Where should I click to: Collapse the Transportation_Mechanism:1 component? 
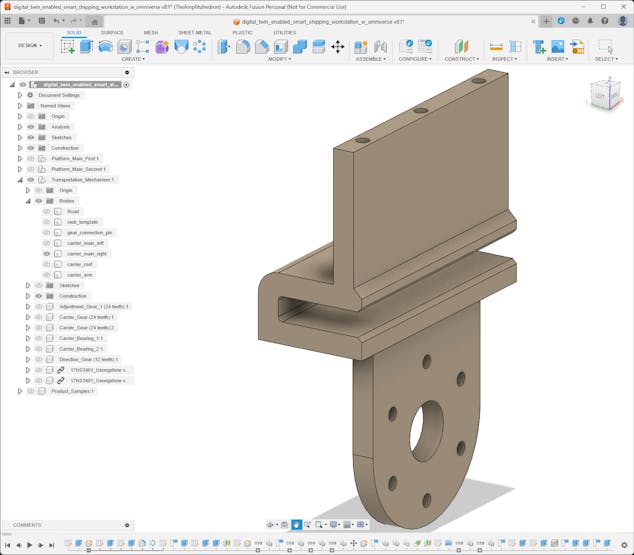(x=19, y=180)
